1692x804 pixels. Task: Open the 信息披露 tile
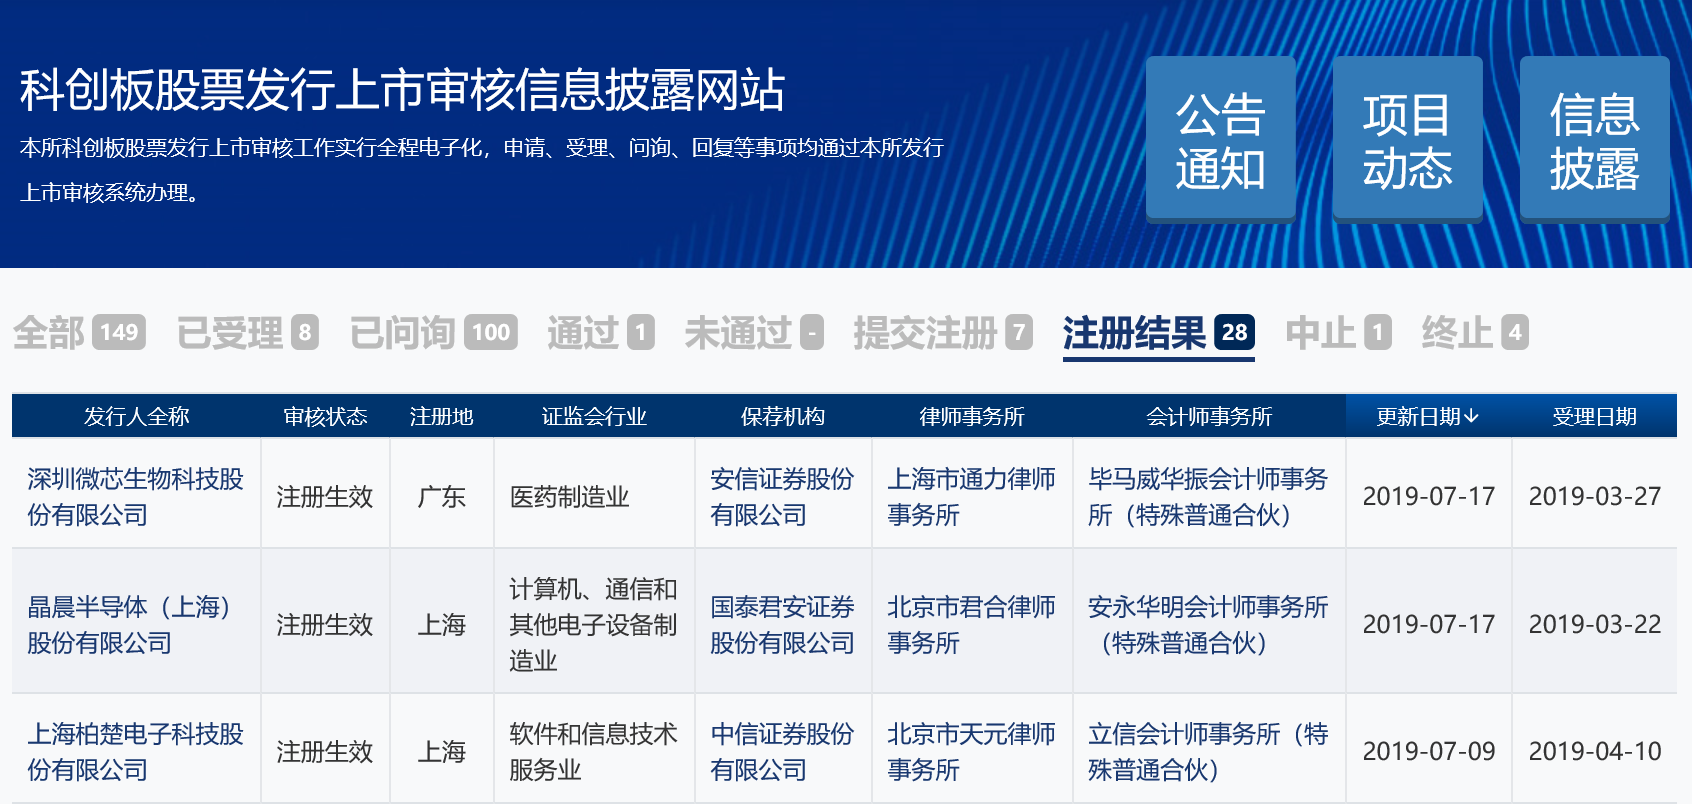[1594, 138]
